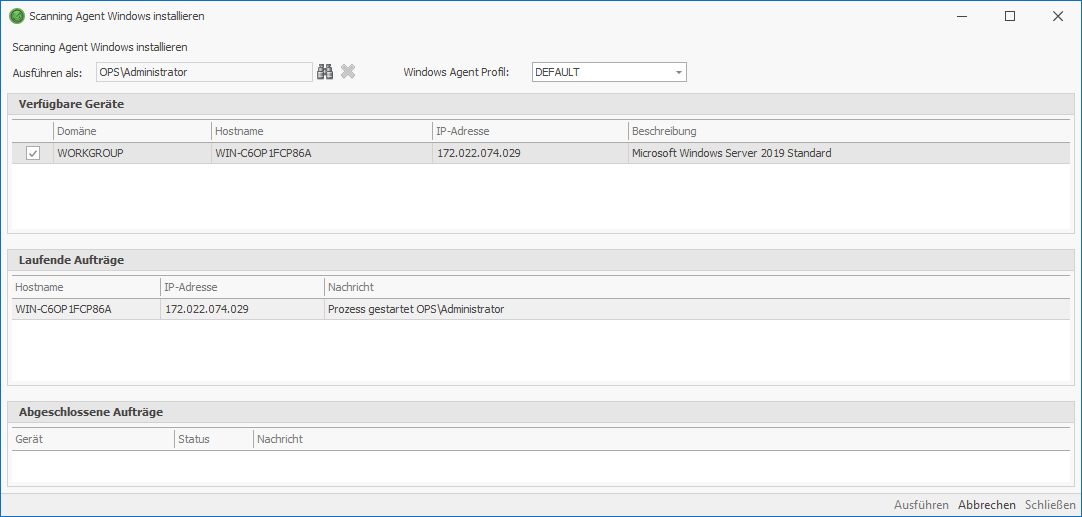Sort available devices by Domäne column
Viewport: 1082px width, 517px height.
coord(130,131)
